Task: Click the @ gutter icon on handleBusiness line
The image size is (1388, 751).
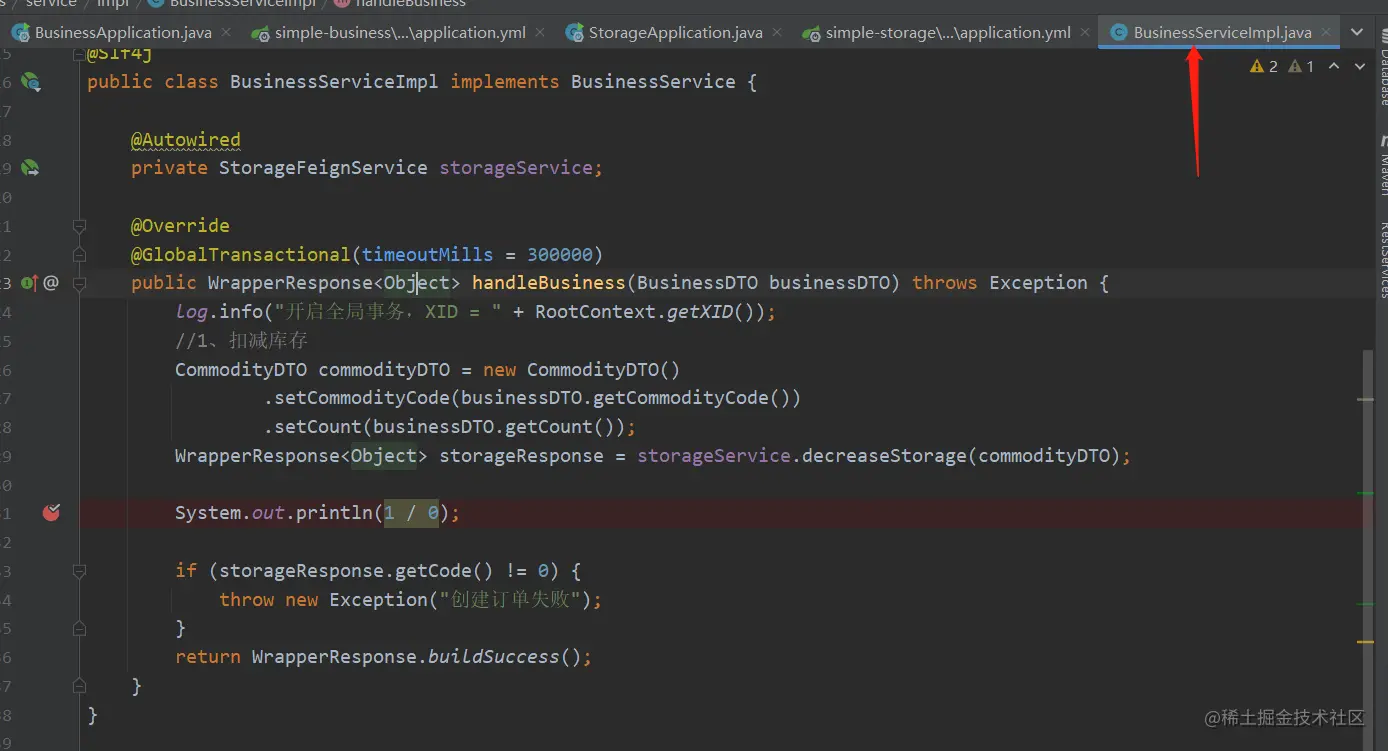Action: point(51,283)
